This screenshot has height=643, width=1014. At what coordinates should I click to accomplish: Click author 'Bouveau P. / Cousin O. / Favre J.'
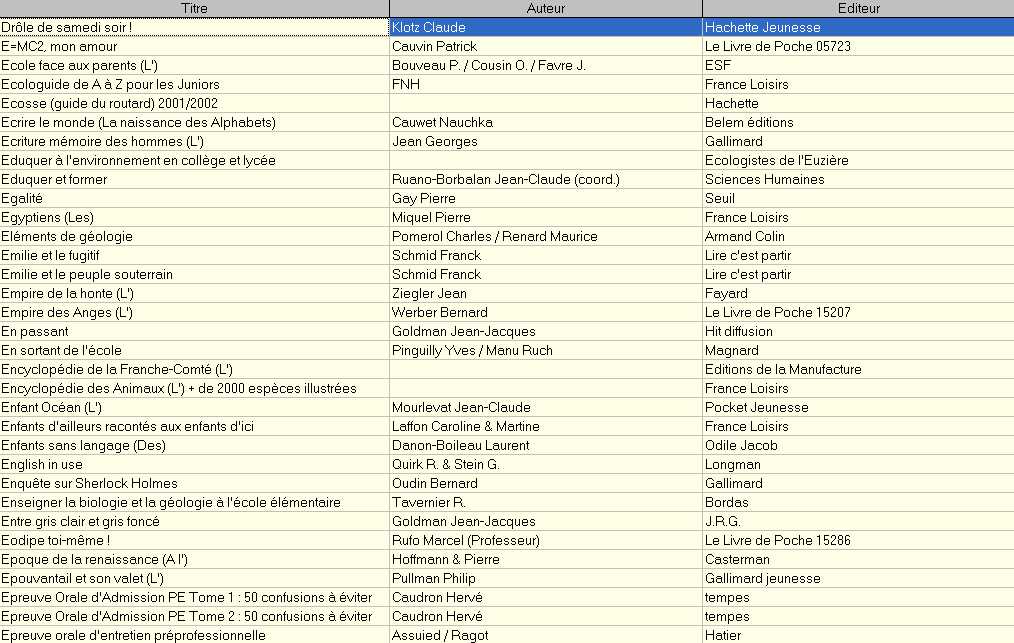[489, 65]
